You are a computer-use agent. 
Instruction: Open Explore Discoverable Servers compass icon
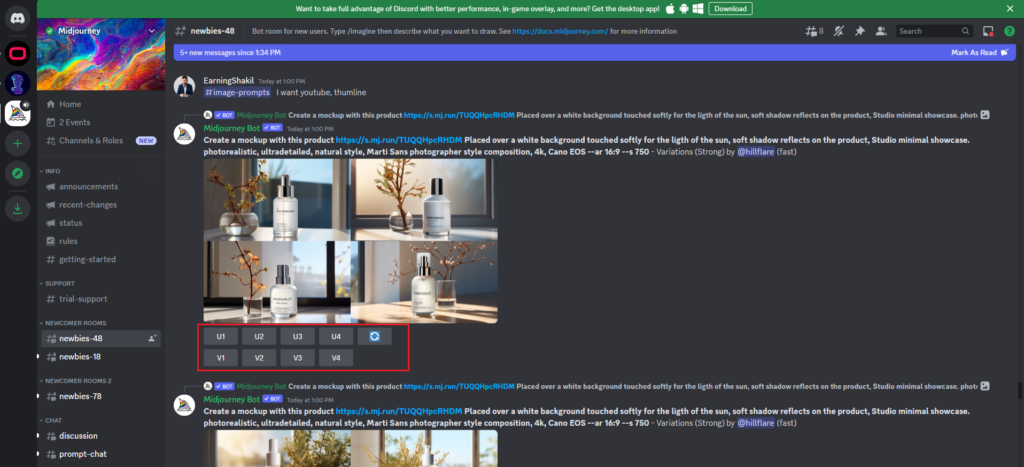pyautogui.click(x=18, y=174)
